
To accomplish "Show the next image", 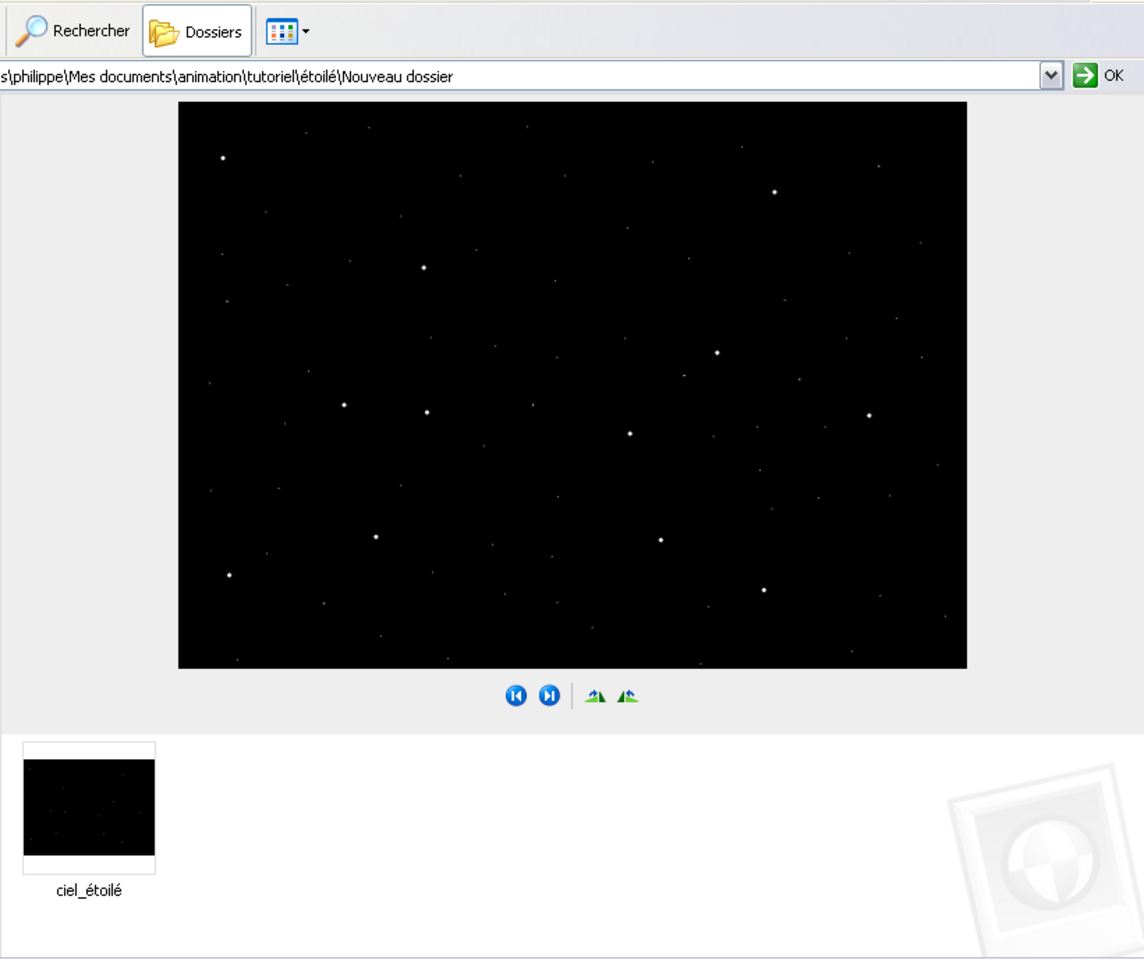I will 549,696.
